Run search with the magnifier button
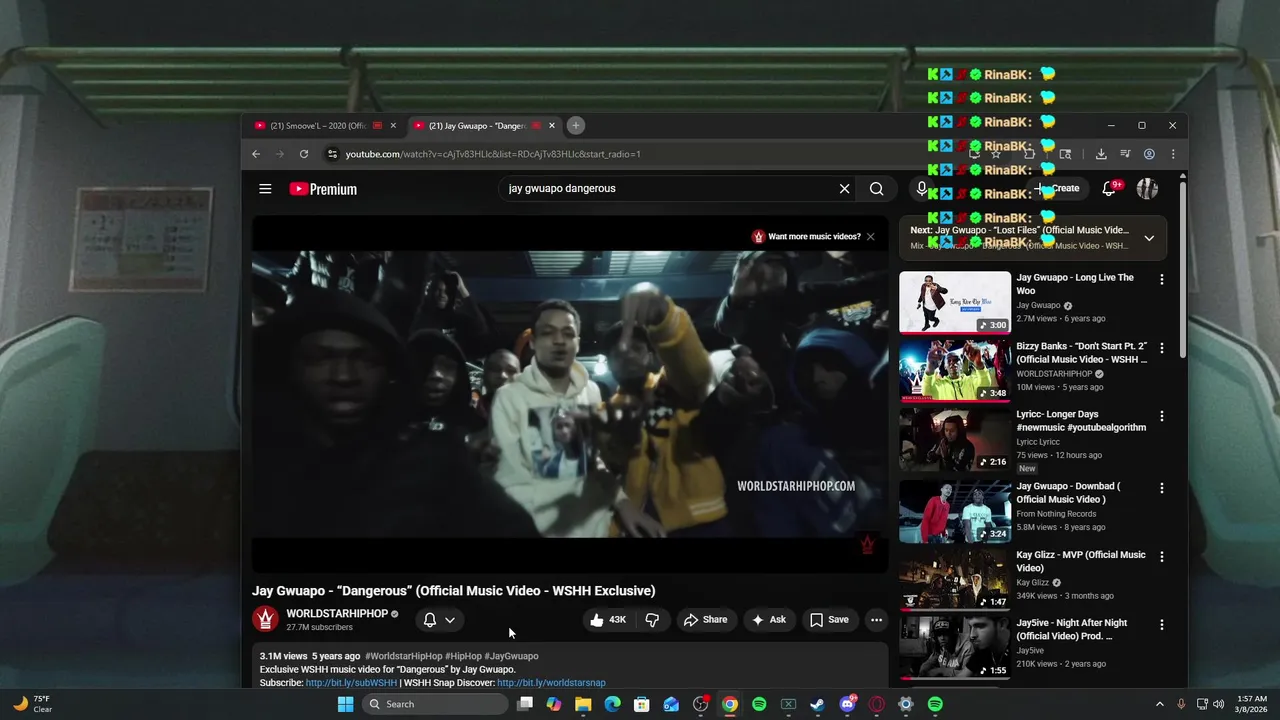 pyautogui.click(x=876, y=188)
